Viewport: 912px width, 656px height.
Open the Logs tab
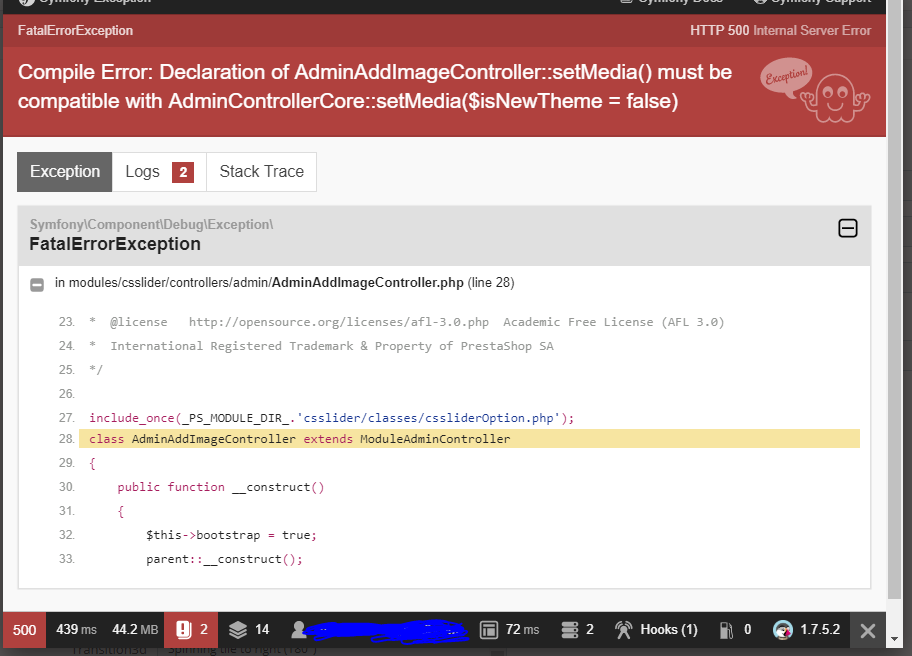coord(159,172)
